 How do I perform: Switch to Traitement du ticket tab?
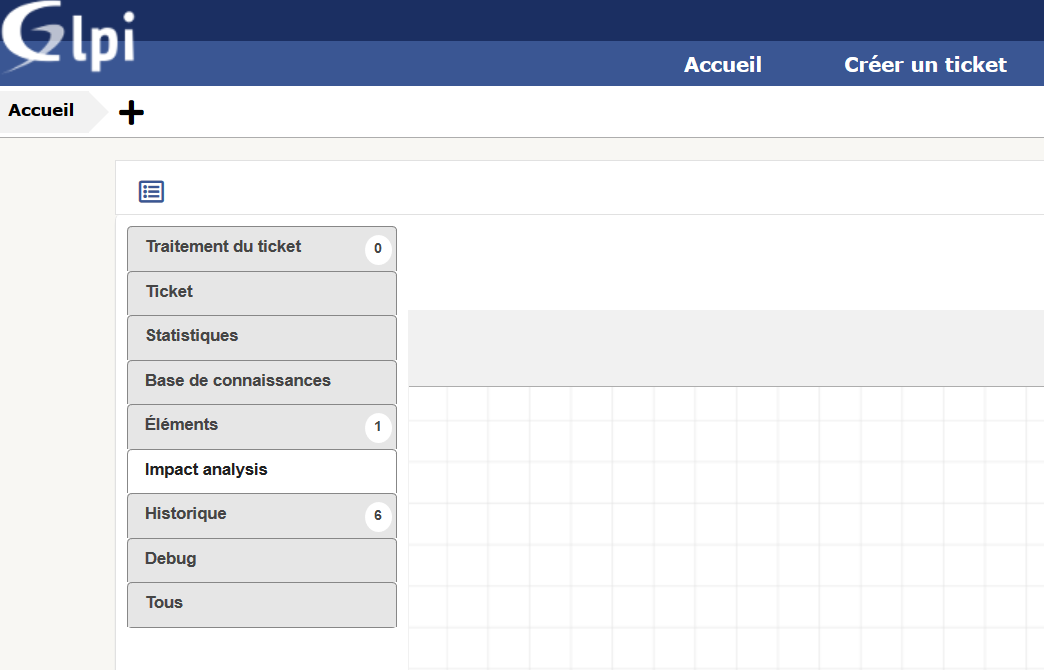tap(262, 248)
